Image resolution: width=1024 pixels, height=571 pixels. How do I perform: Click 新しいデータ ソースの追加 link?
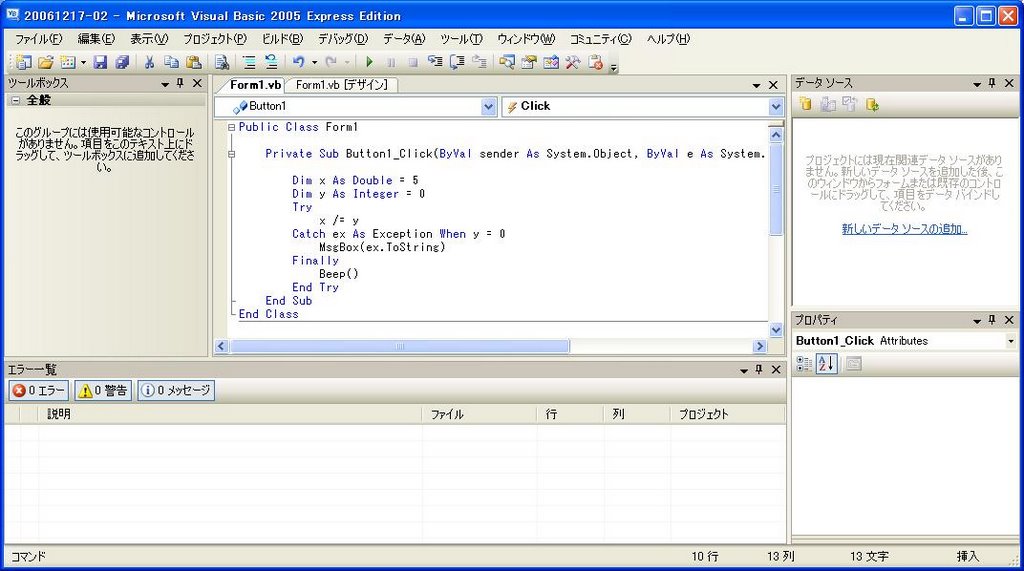coord(904,229)
